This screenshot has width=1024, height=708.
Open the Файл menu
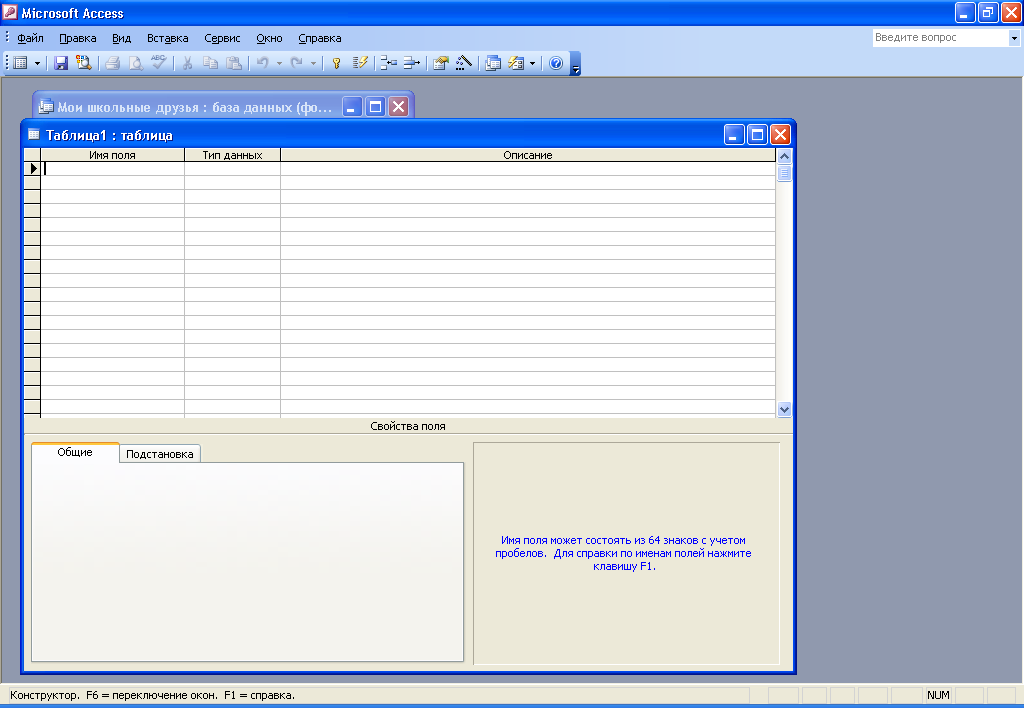click(x=30, y=38)
